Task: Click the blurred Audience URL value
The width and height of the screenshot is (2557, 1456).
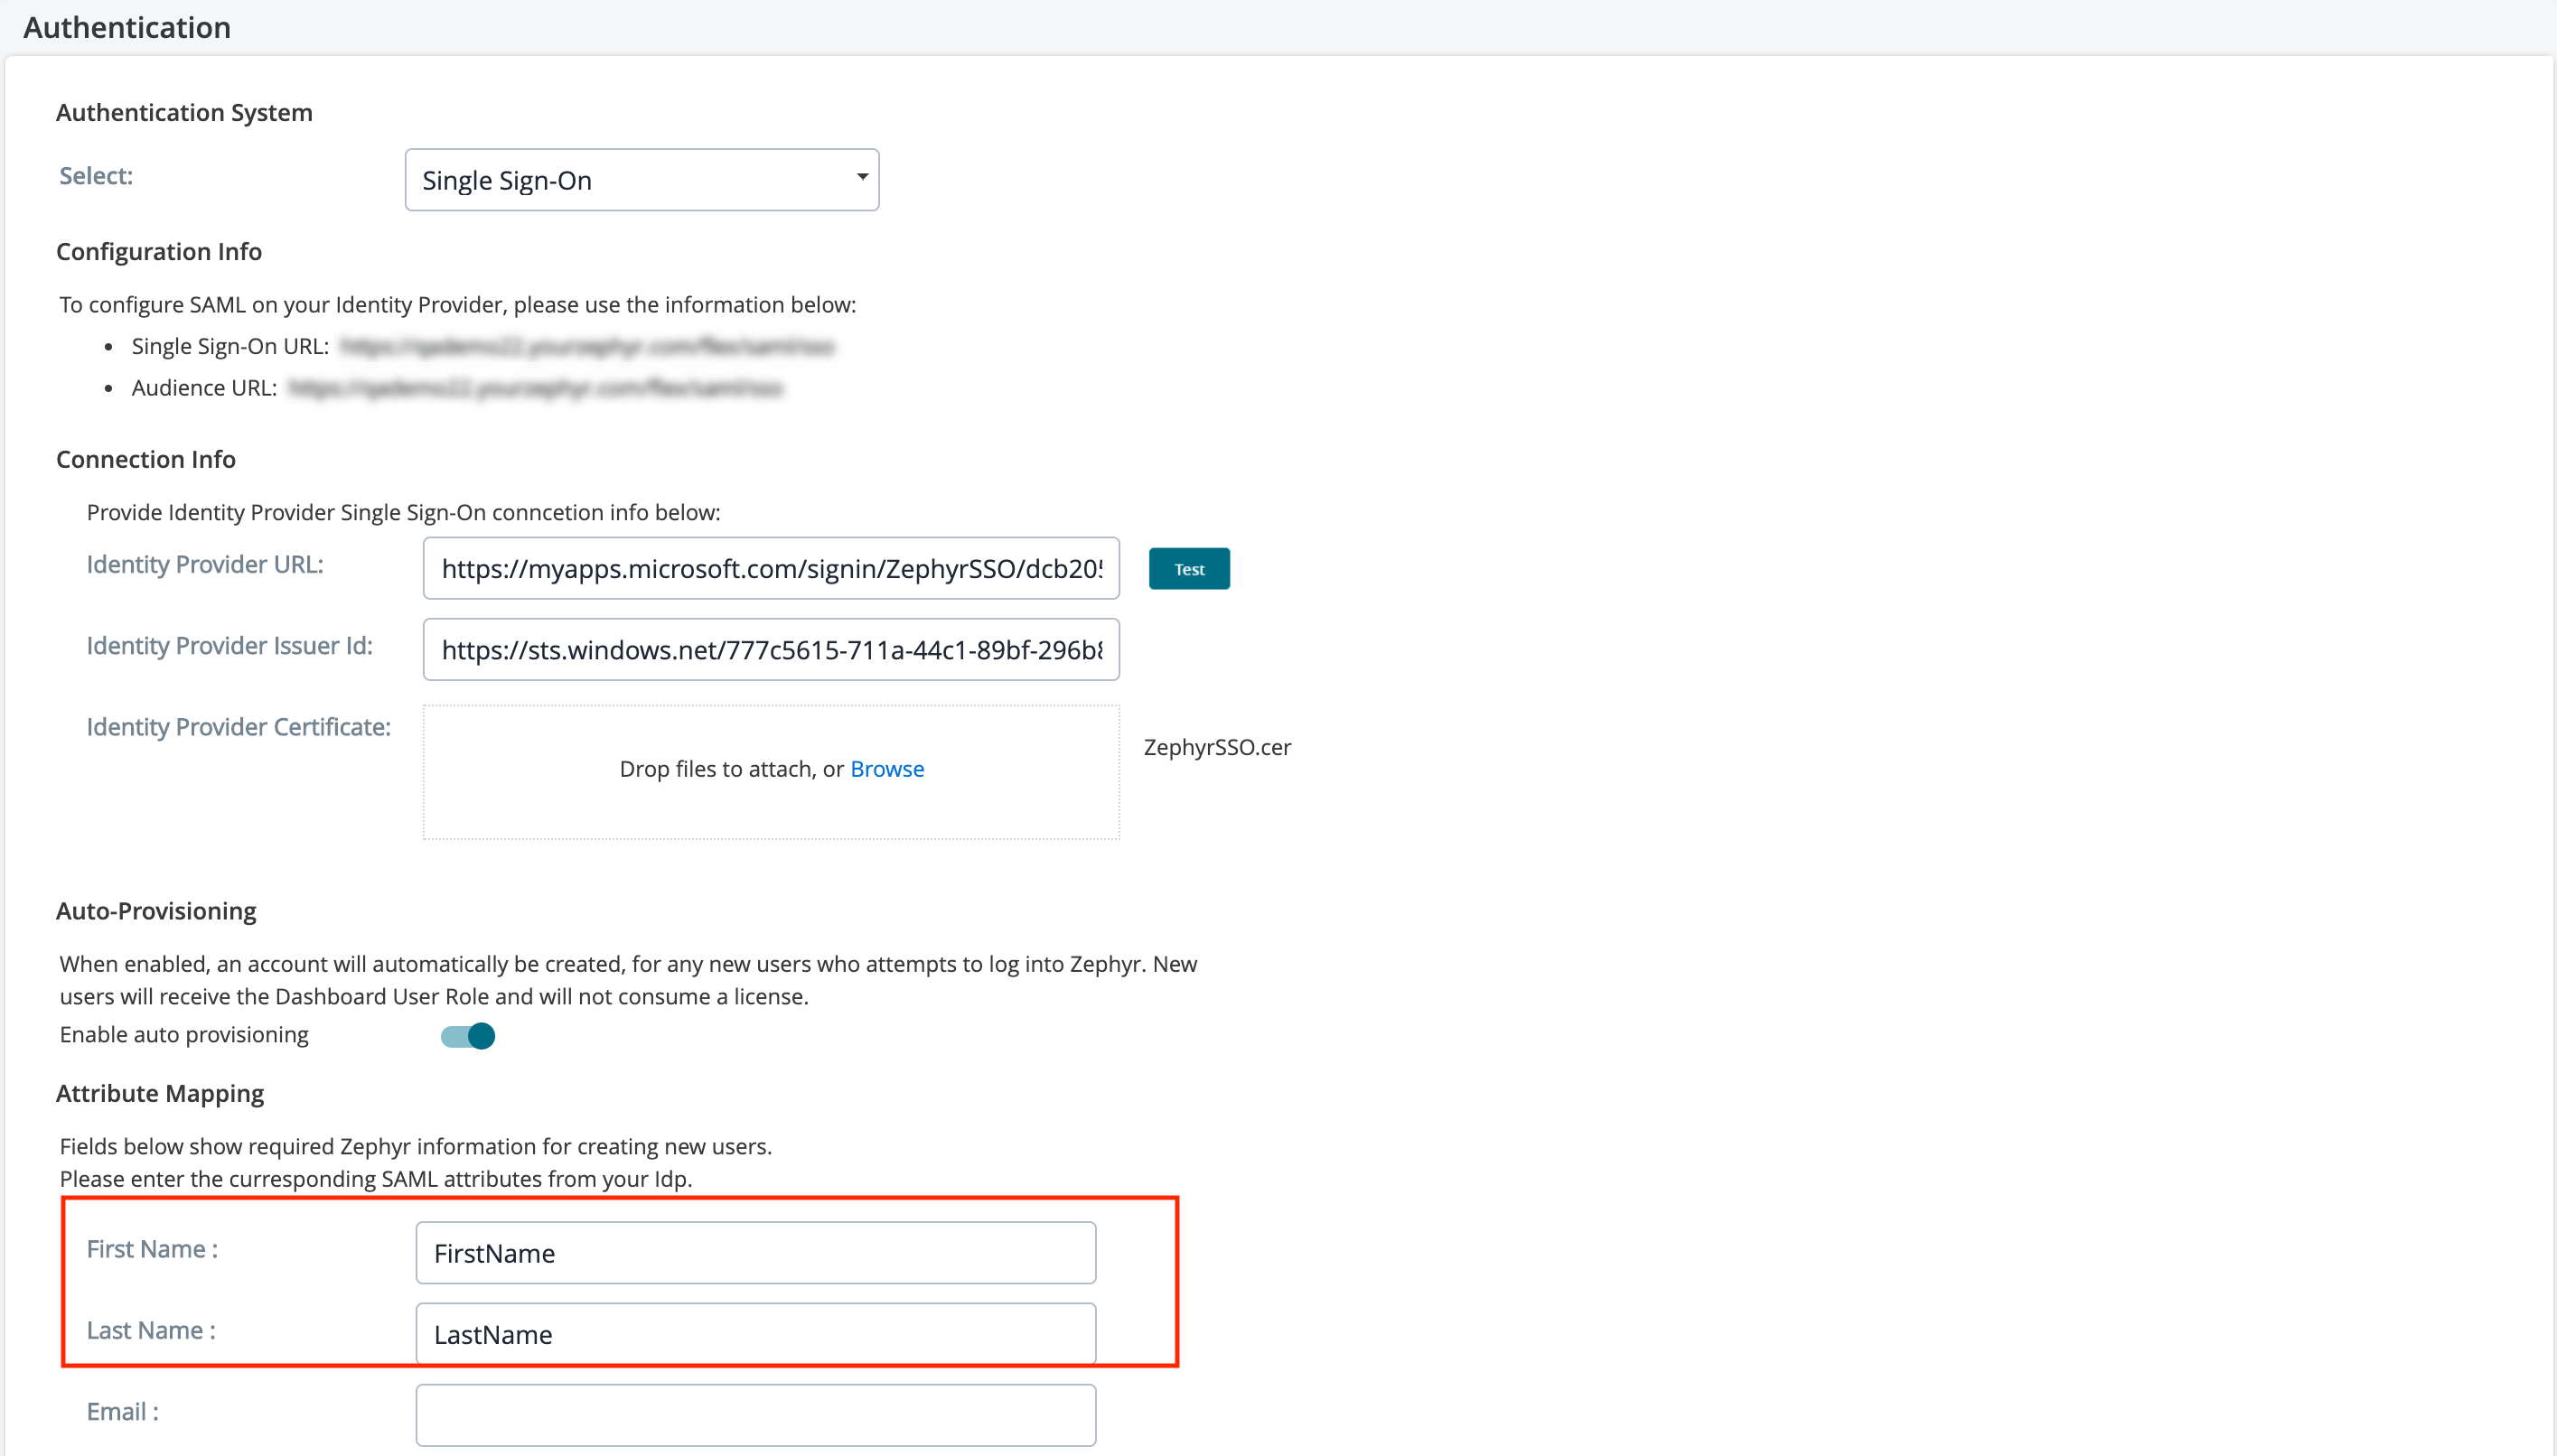Action: [535, 388]
